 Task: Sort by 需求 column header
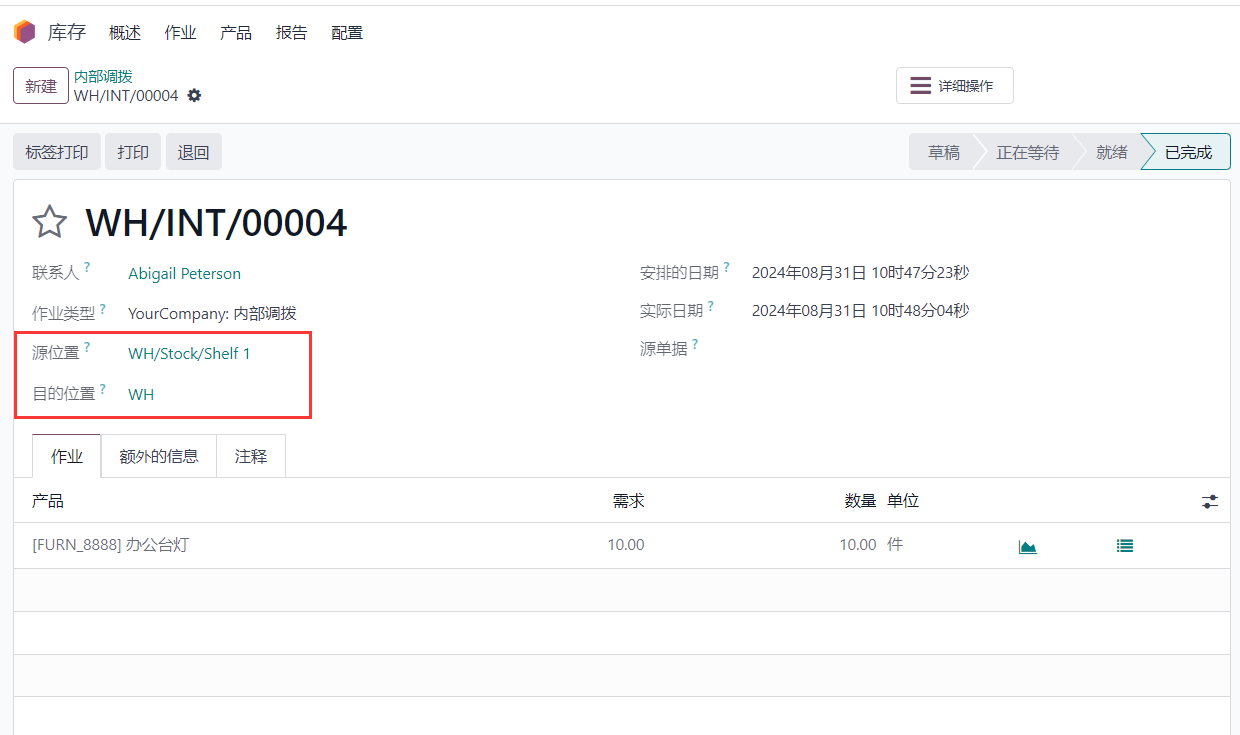[x=628, y=501]
